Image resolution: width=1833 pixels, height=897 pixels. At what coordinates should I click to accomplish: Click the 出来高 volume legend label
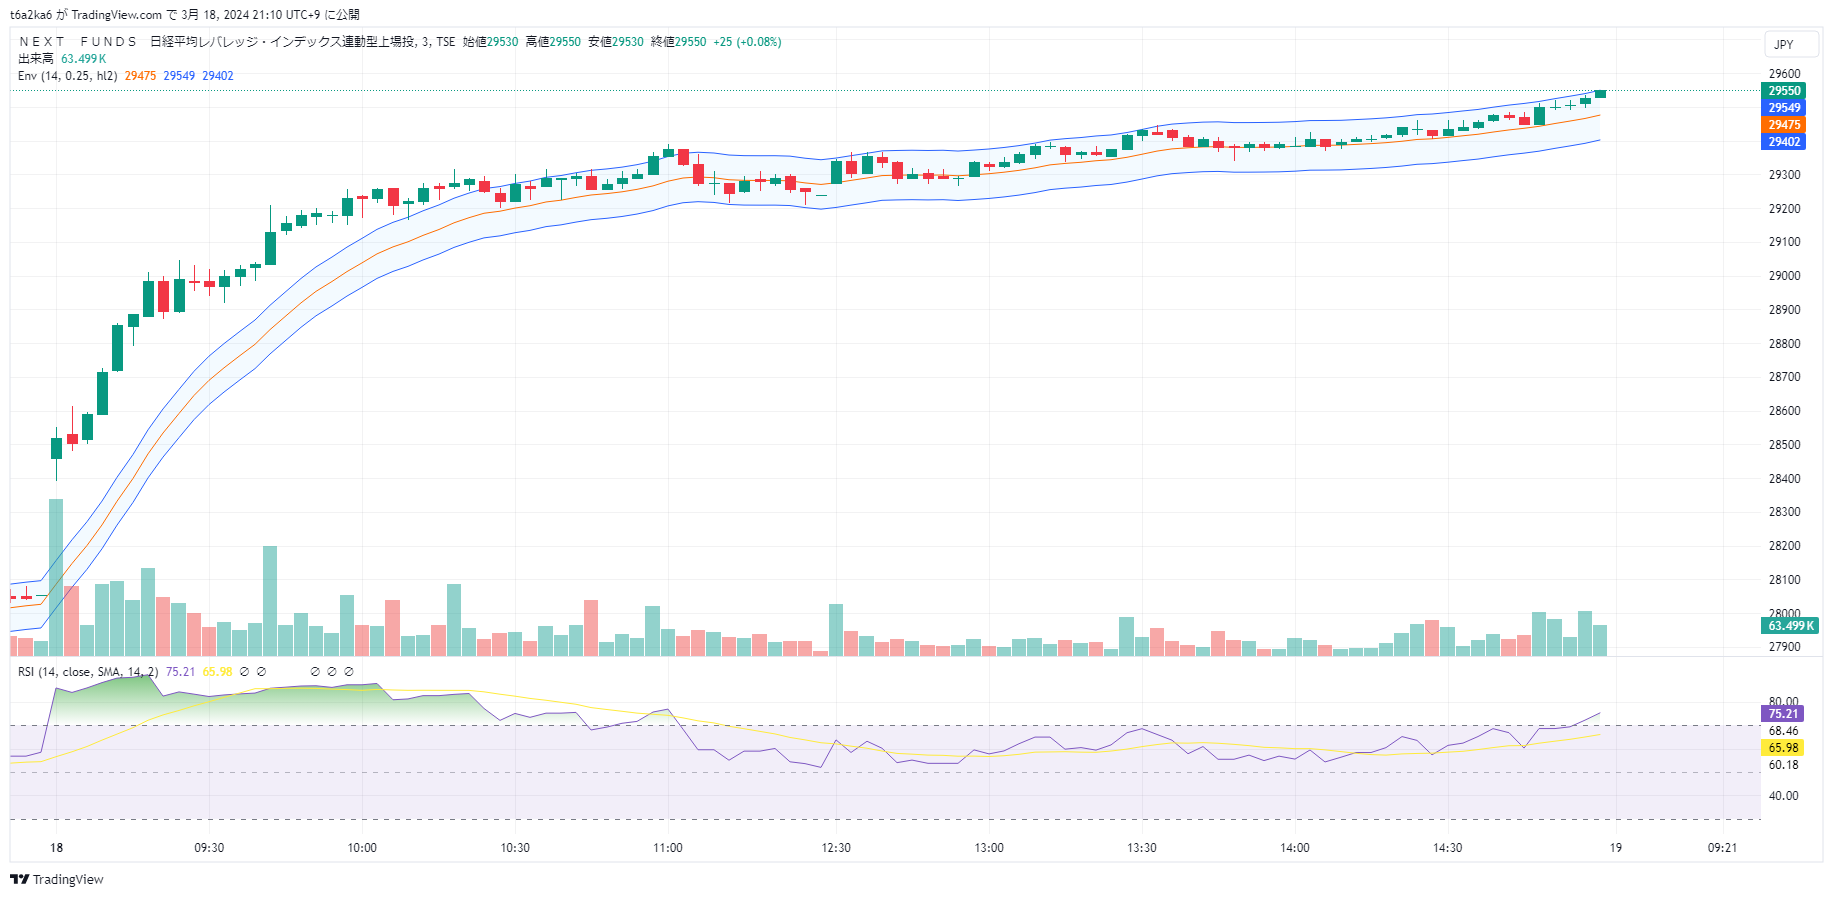pyautogui.click(x=36, y=59)
